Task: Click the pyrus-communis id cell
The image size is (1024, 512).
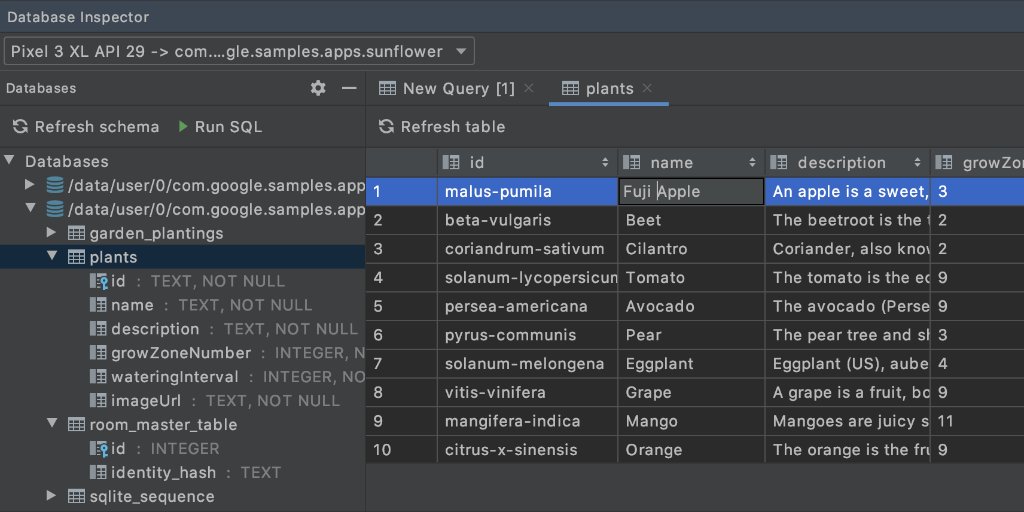Action: click(527, 335)
